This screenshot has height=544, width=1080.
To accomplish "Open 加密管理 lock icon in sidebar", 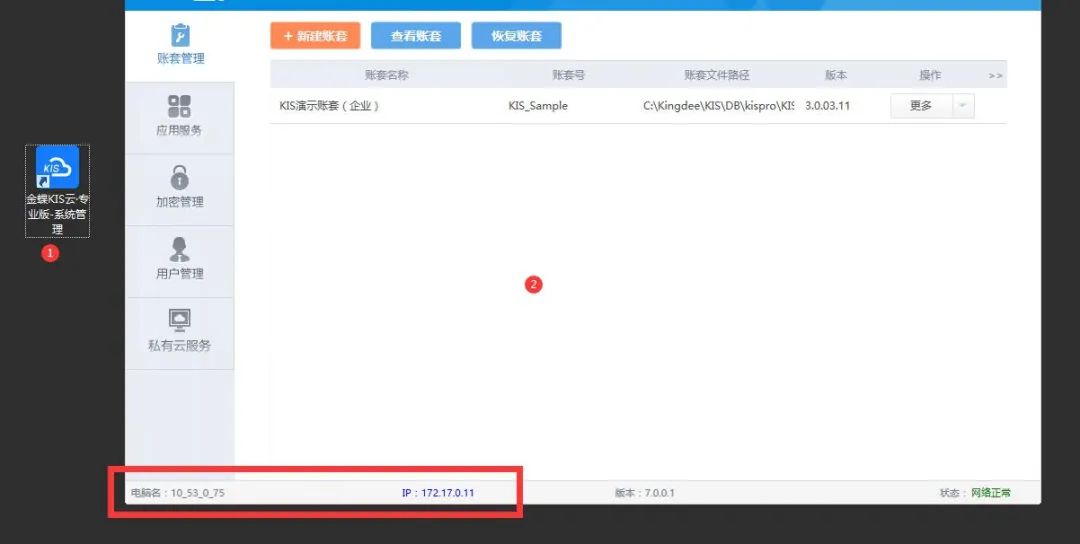I will tap(180, 178).
